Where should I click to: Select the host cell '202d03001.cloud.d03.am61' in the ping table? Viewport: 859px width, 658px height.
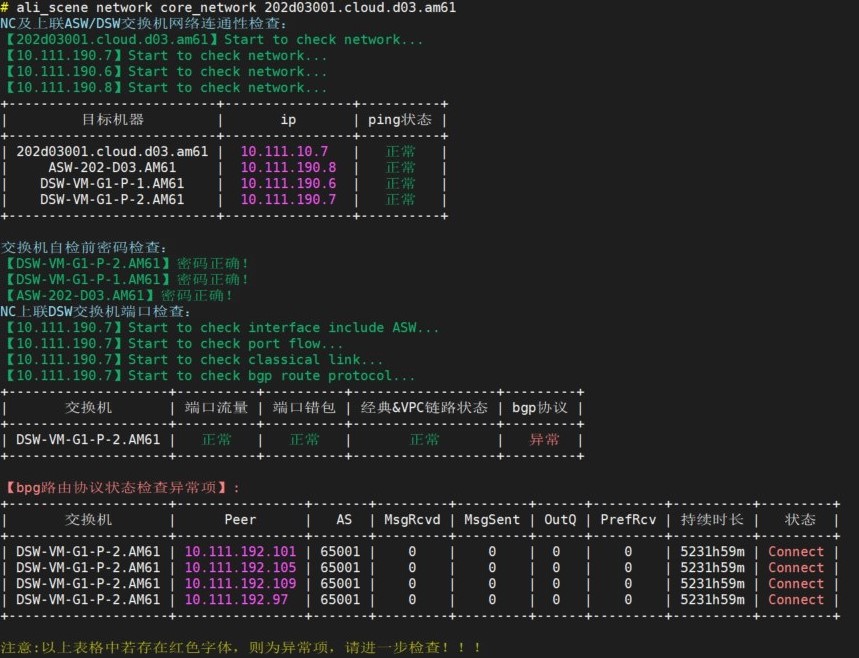click(x=112, y=152)
